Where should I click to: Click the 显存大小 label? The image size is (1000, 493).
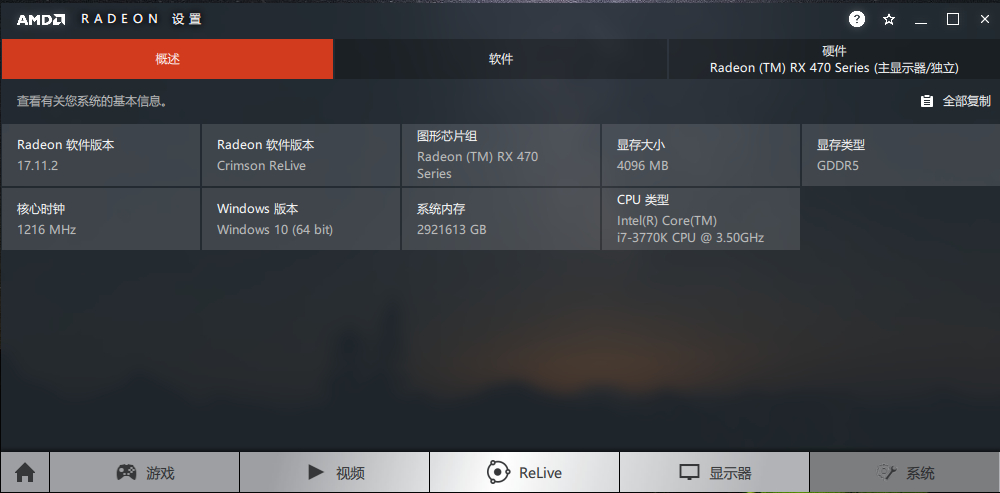click(x=641, y=145)
